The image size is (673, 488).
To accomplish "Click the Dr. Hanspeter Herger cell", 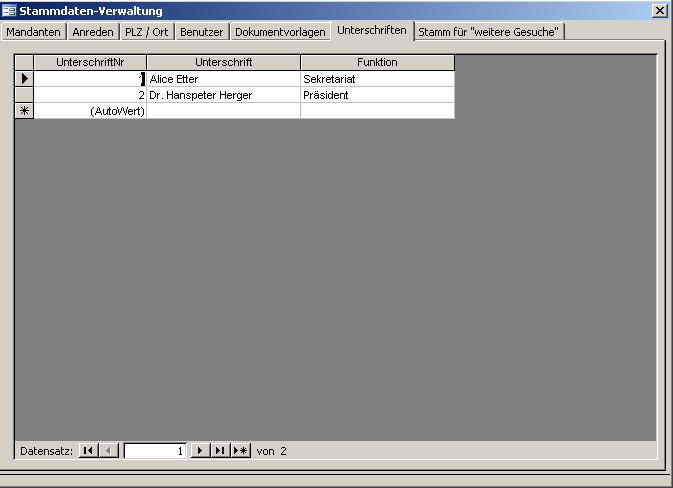I will (223, 95).
